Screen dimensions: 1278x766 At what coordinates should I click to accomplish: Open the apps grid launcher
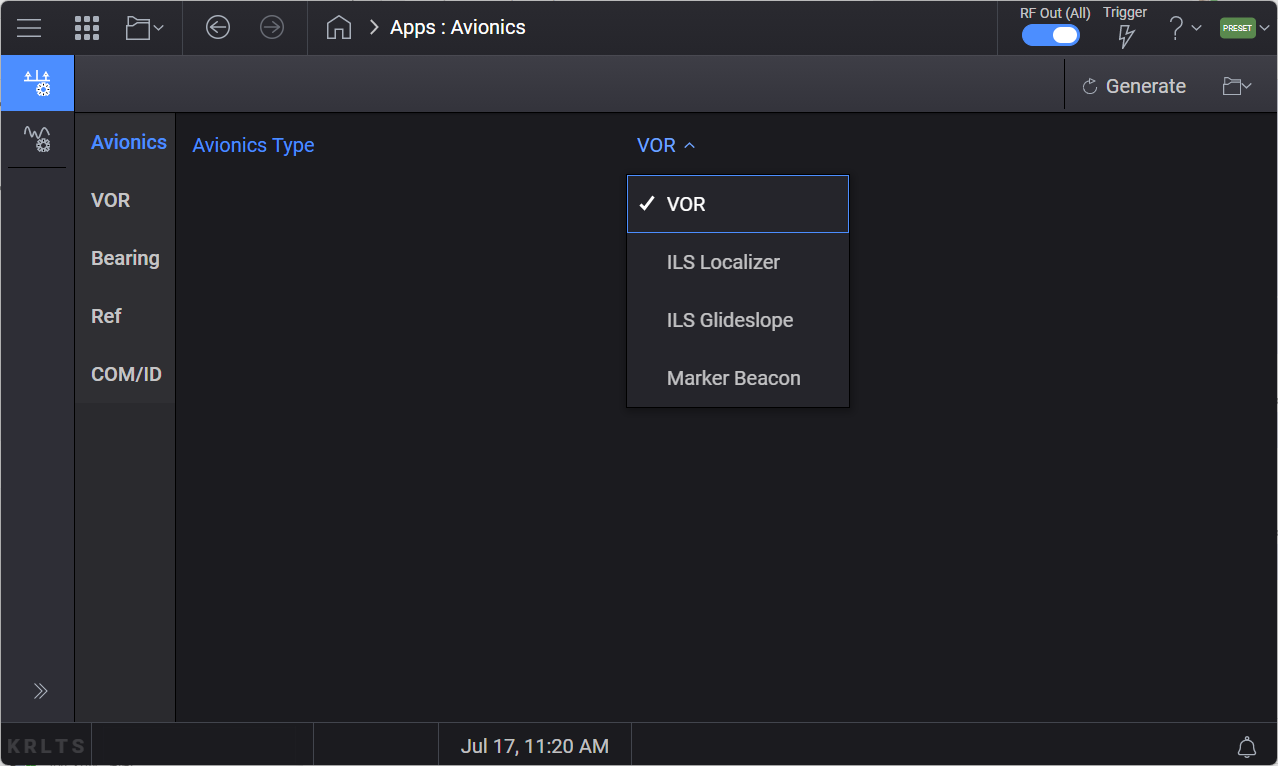[x=87, y=28]
